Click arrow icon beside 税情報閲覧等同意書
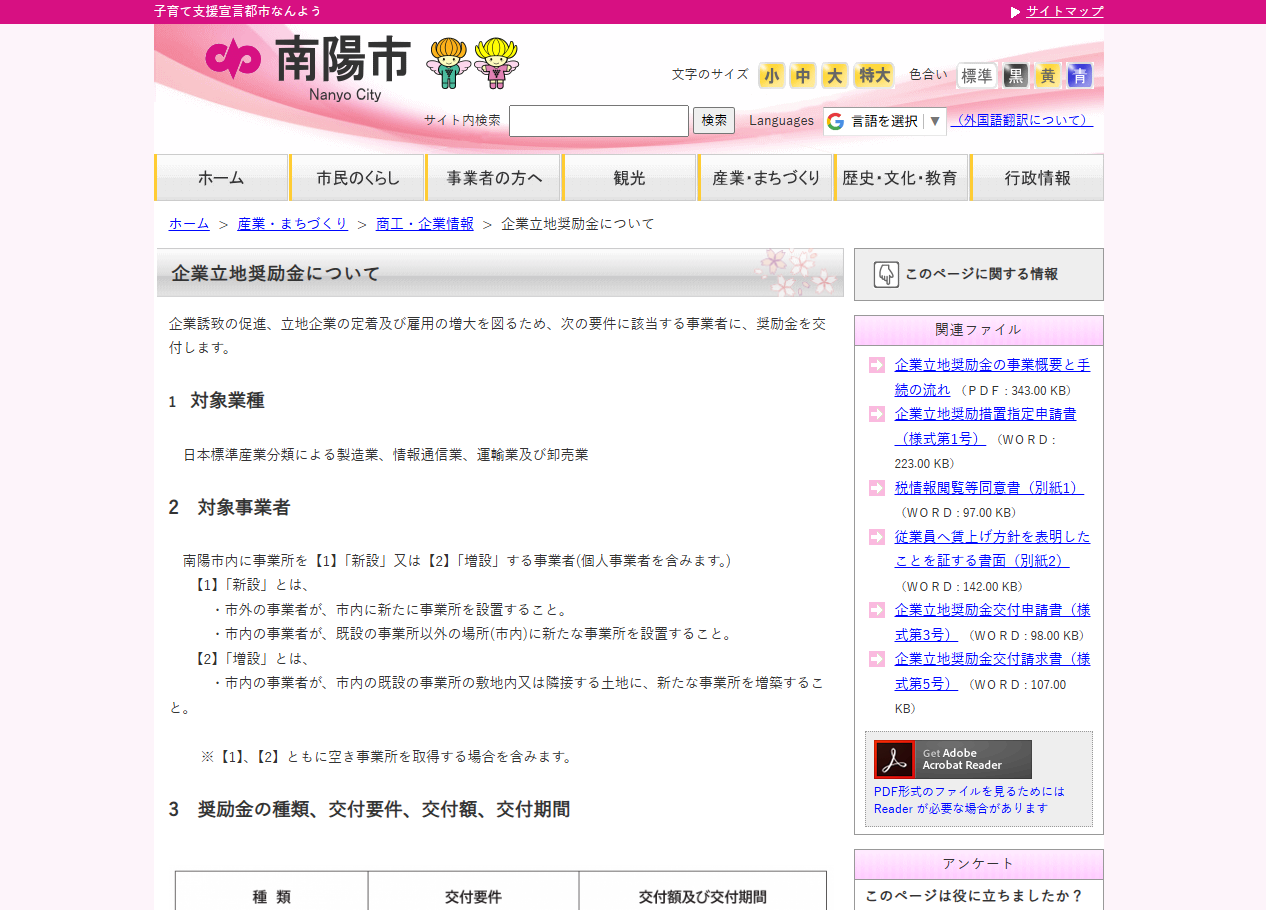This screenshot has height=910, width=1266. [877, 488]
